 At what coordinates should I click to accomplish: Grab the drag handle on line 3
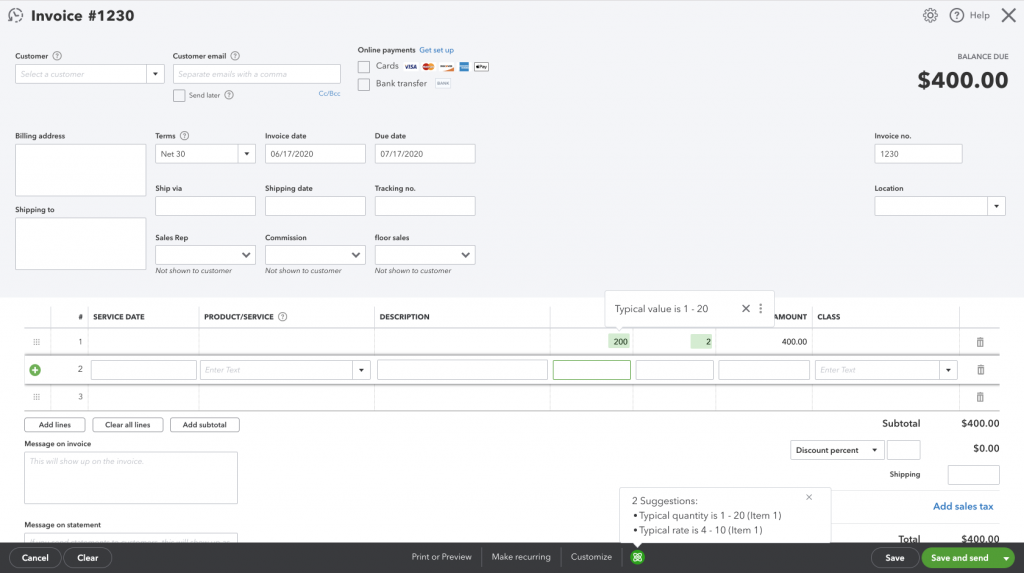pyautogui.click(x=37, y=397)
